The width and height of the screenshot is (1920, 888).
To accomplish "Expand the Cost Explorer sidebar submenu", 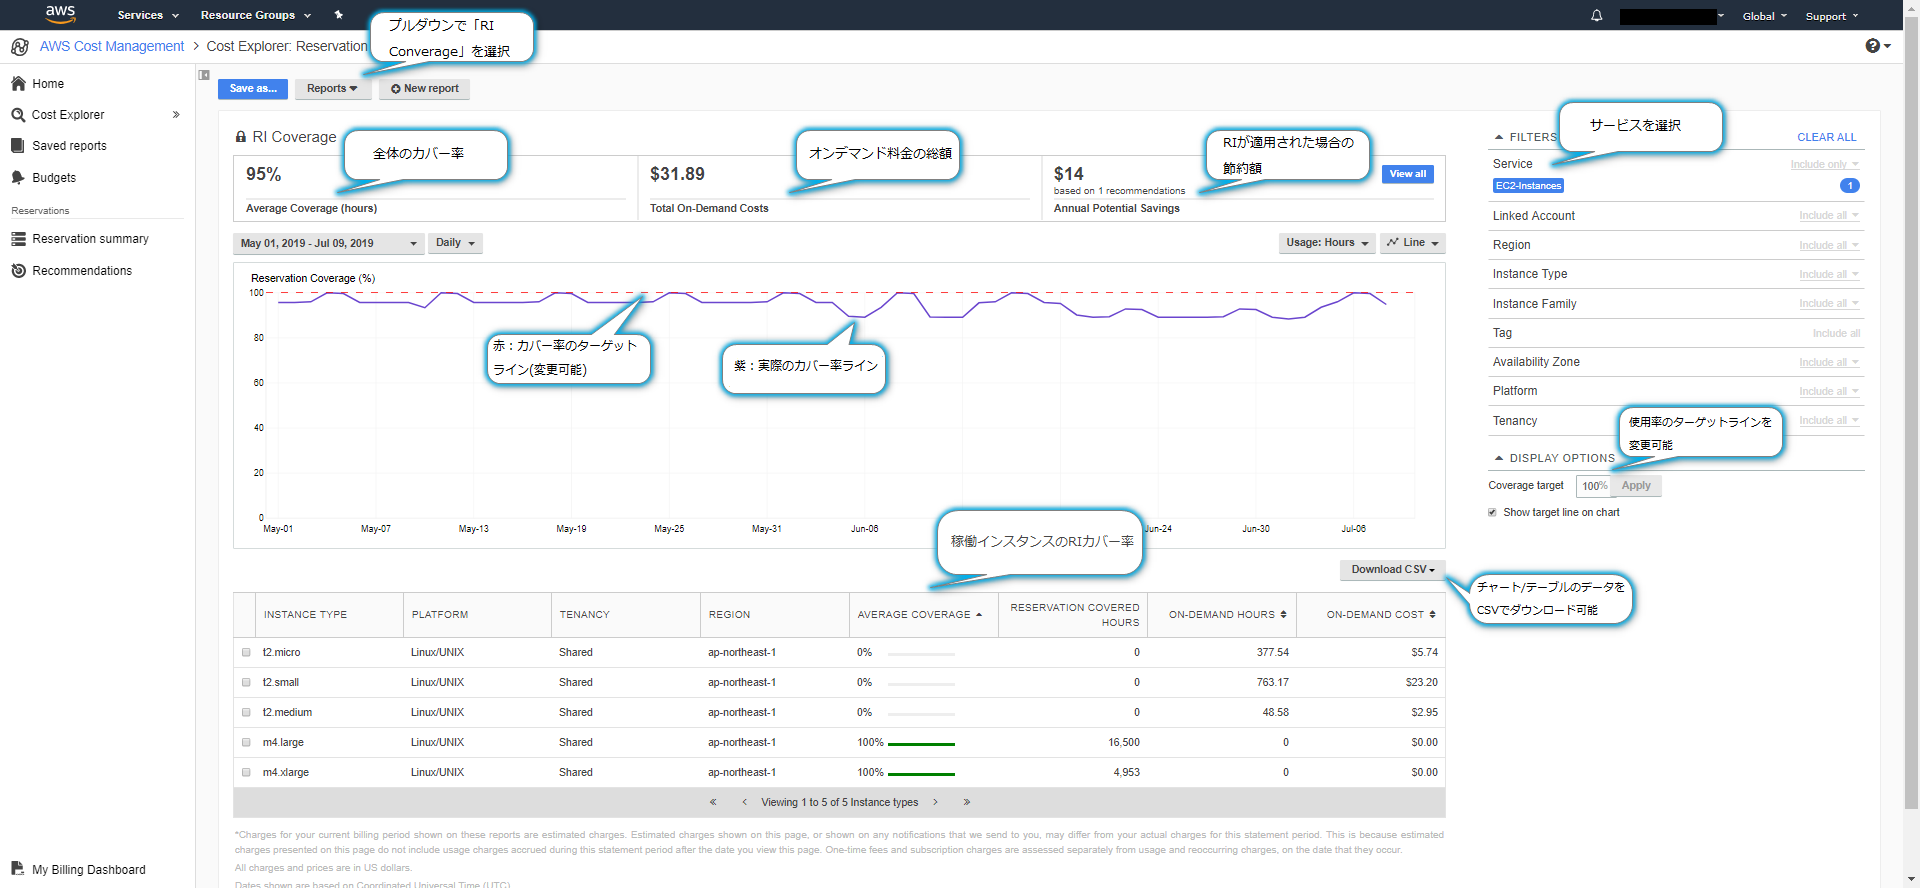I will [x=176, y=115].
